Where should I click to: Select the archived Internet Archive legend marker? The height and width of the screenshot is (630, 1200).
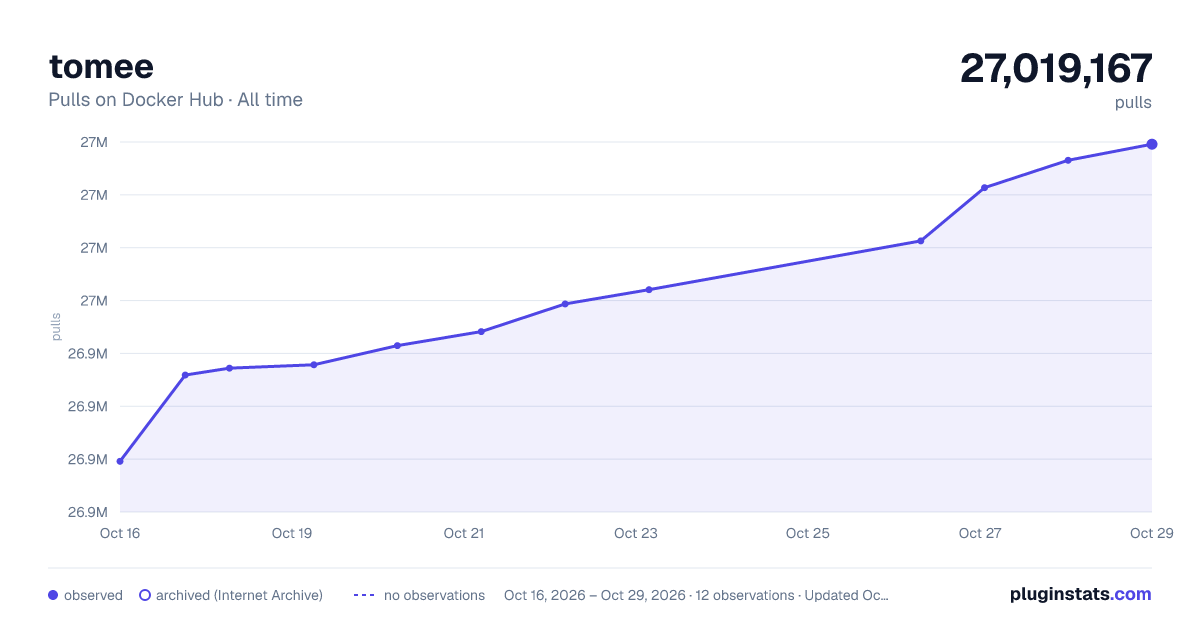click(144, 595)
